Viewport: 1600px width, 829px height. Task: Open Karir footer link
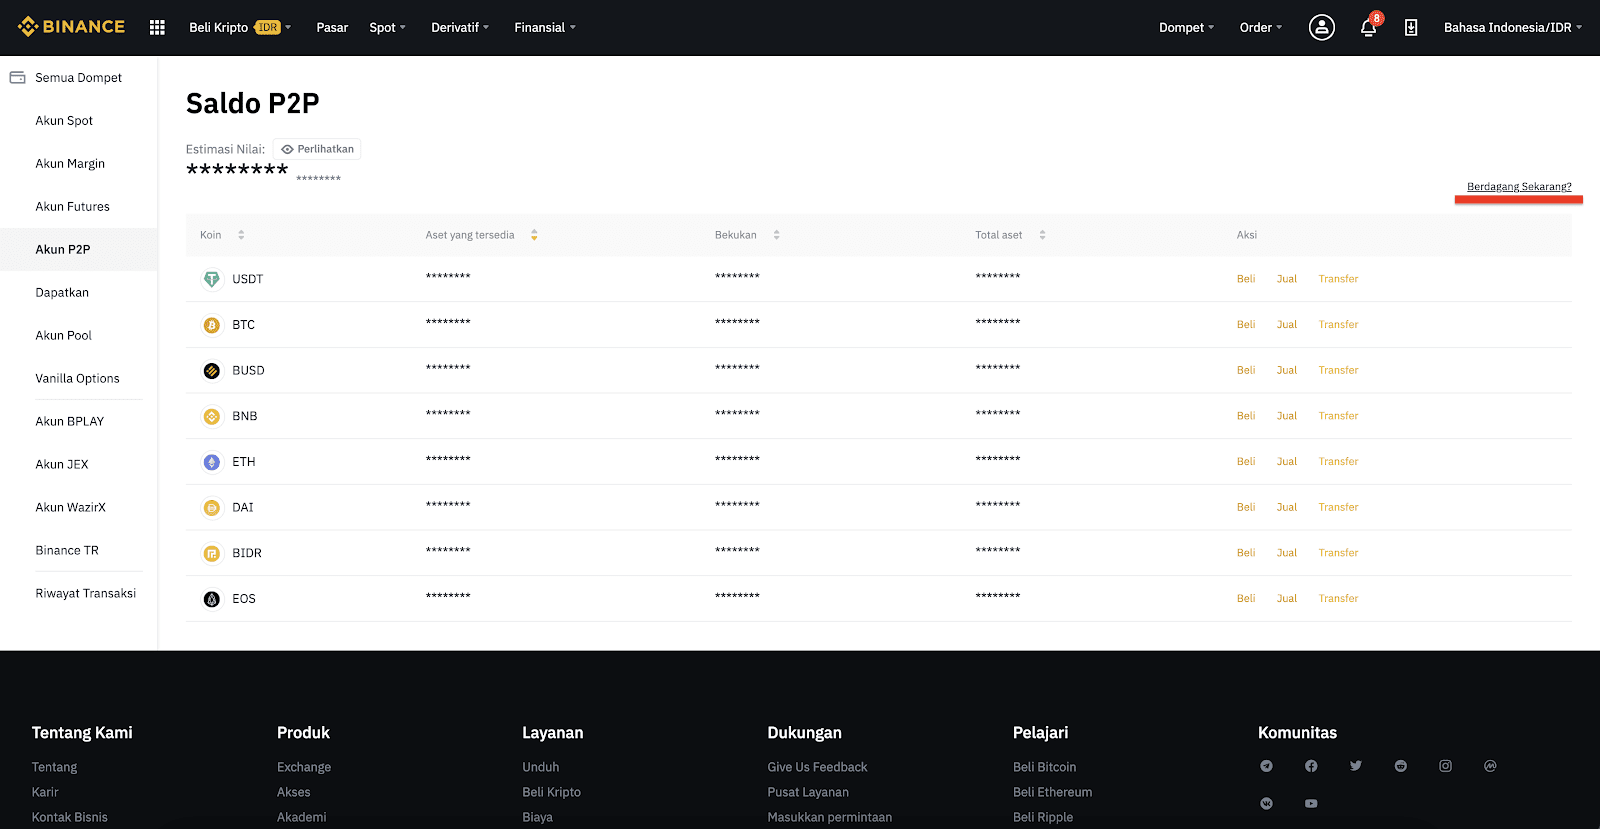pos(45,792)
